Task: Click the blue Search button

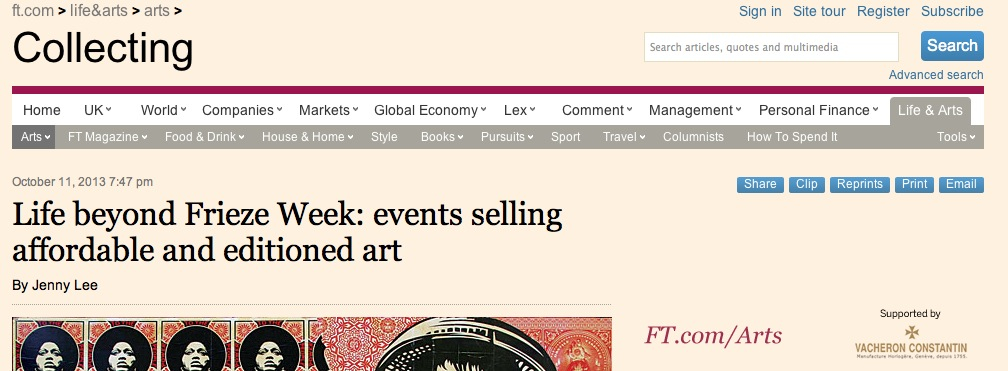Action: [x=952, y=46]
